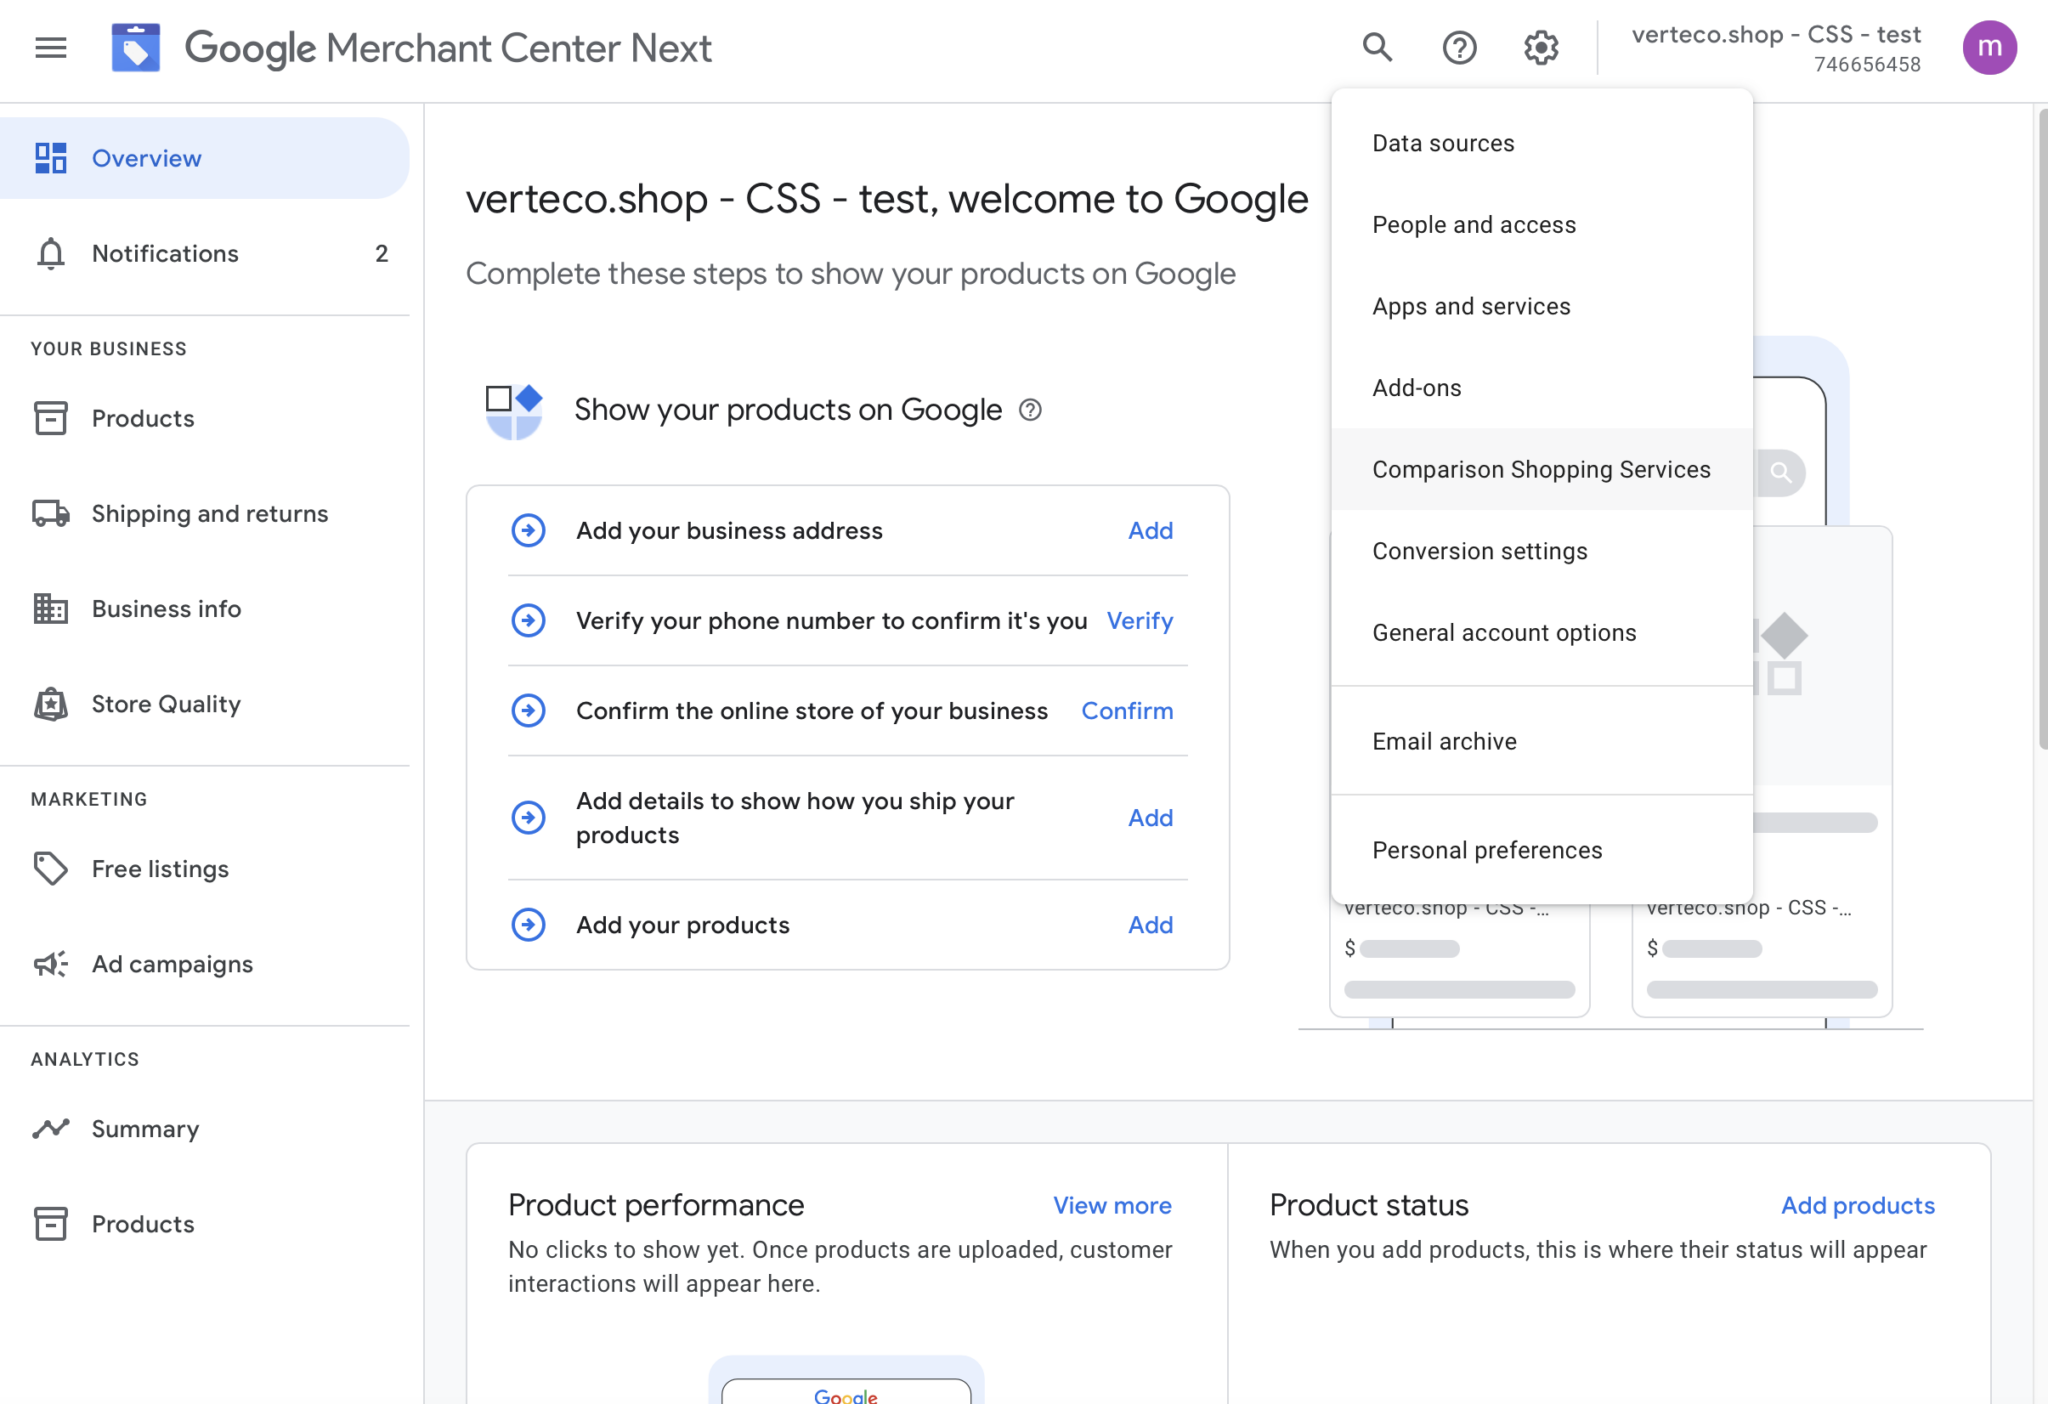Viewport: 2048px width, 1404px height.
Task: Open the help question mark icon
Action: click(1459, 47)
